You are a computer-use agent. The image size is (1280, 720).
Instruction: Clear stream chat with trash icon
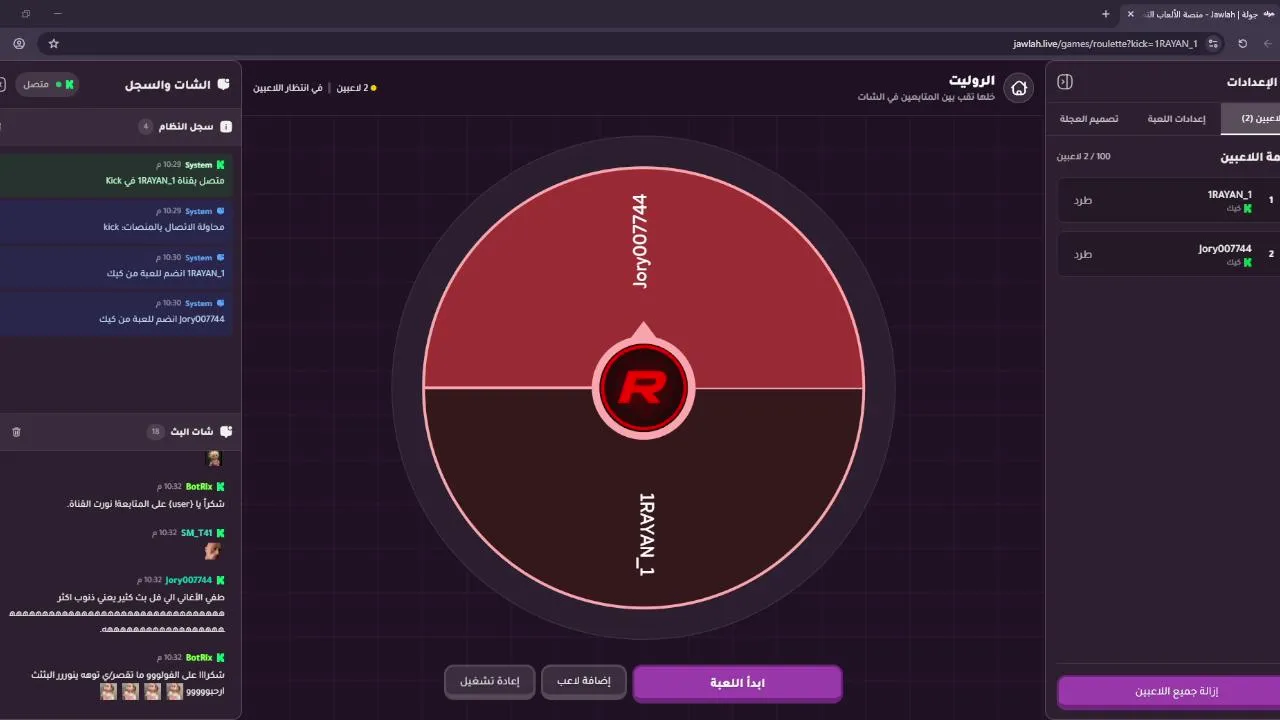pos(16,432)
